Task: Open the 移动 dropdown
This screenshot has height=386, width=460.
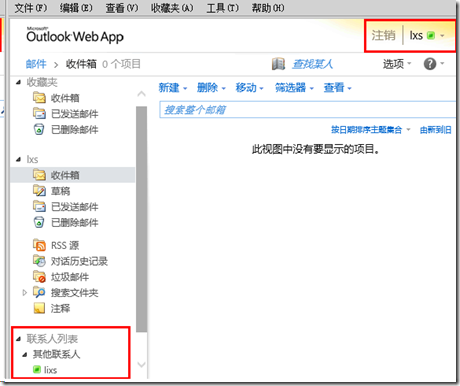Action: point(249,88)
